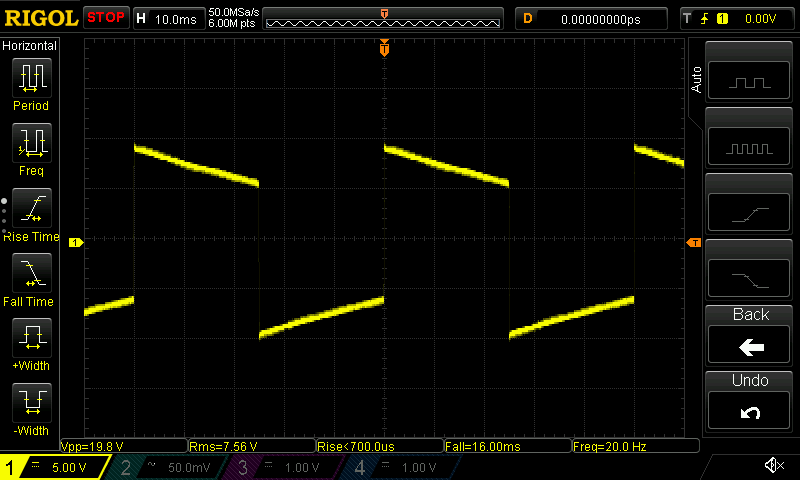Image resolution: width=800 pixels, height=480 pixels.
Task: Click the trigger level 0.00V readout
Action: pos(760,19)
